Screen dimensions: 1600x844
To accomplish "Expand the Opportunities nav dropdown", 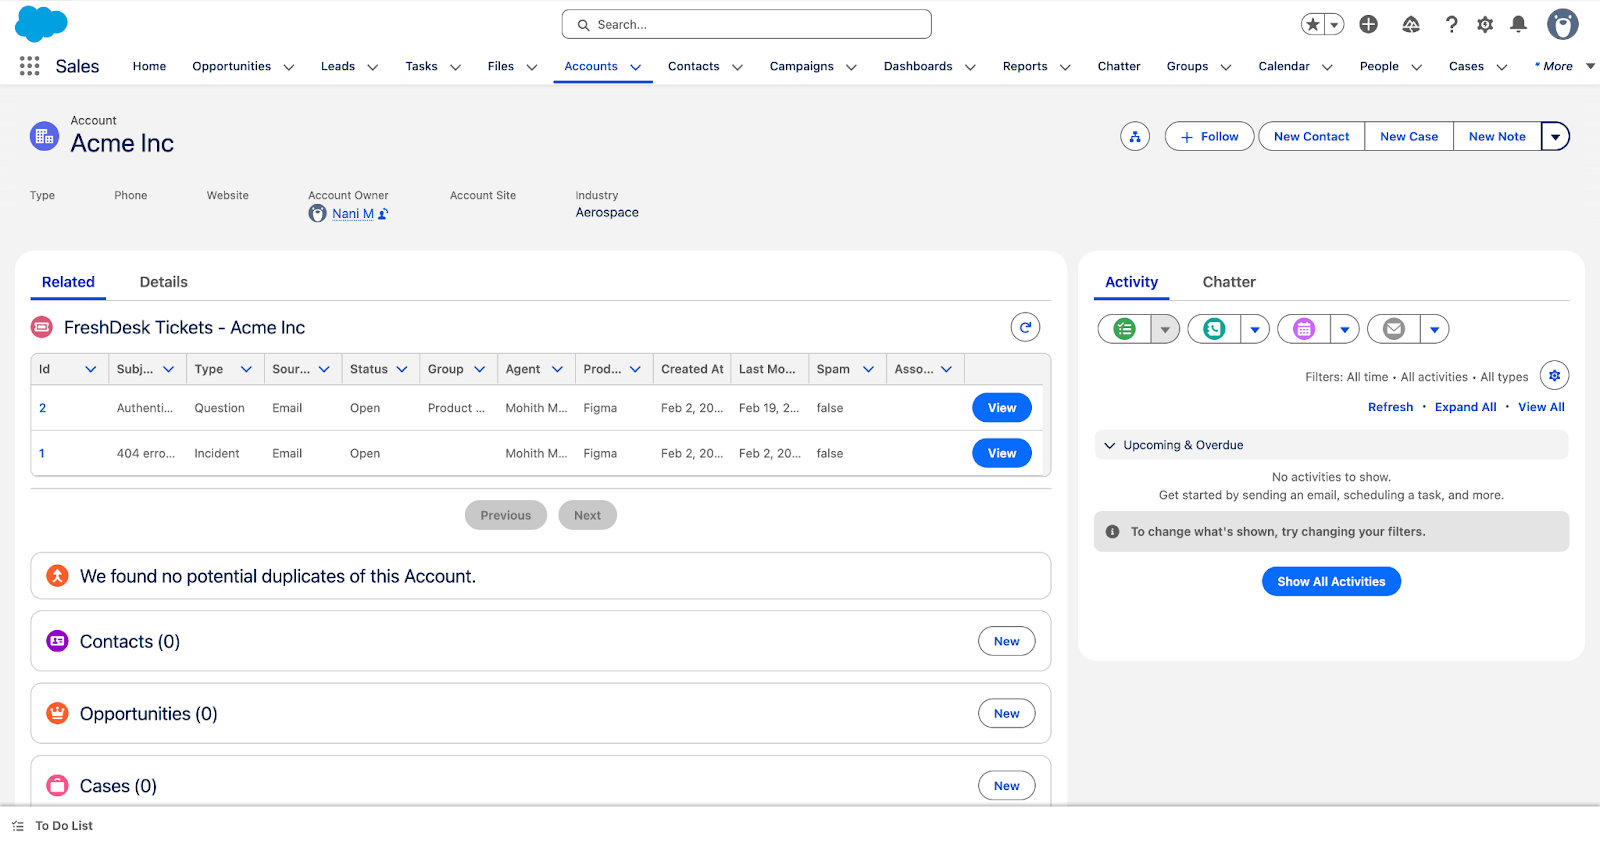I will coord(289,67).
